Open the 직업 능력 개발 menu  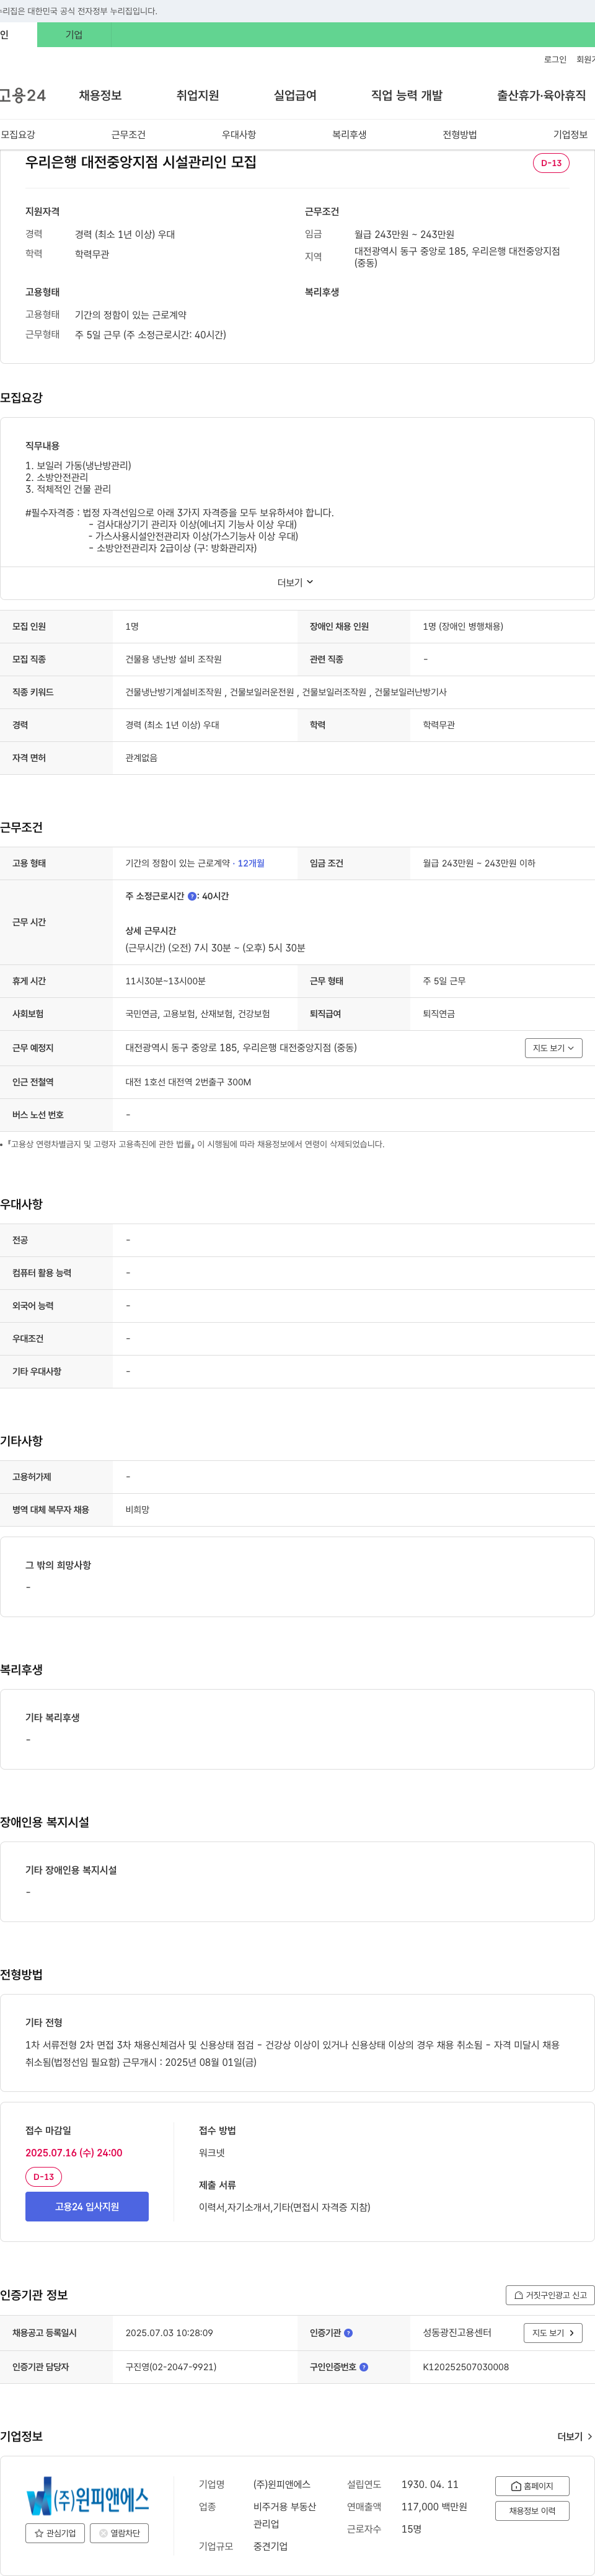(406, 96)
